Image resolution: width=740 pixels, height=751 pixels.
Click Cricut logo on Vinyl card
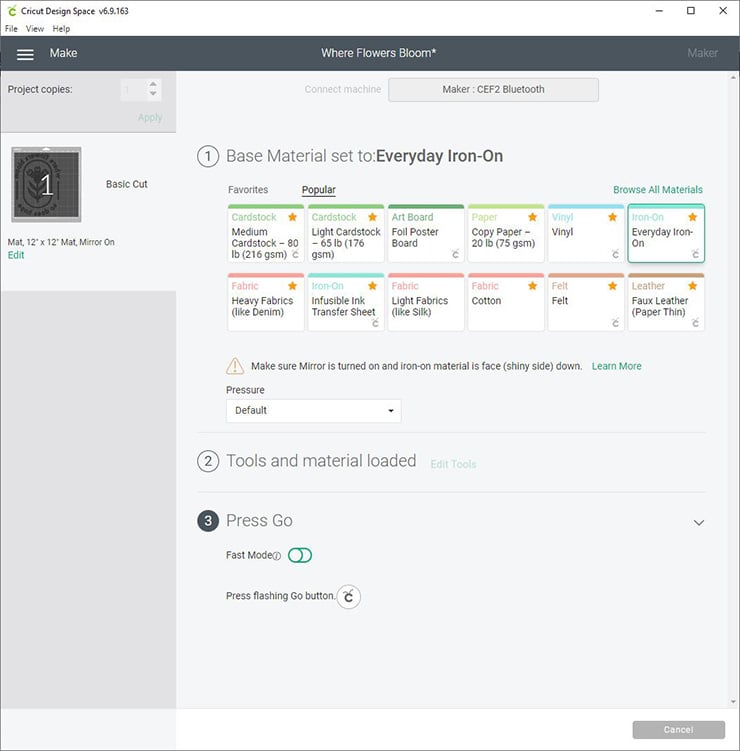pos(615,254)
